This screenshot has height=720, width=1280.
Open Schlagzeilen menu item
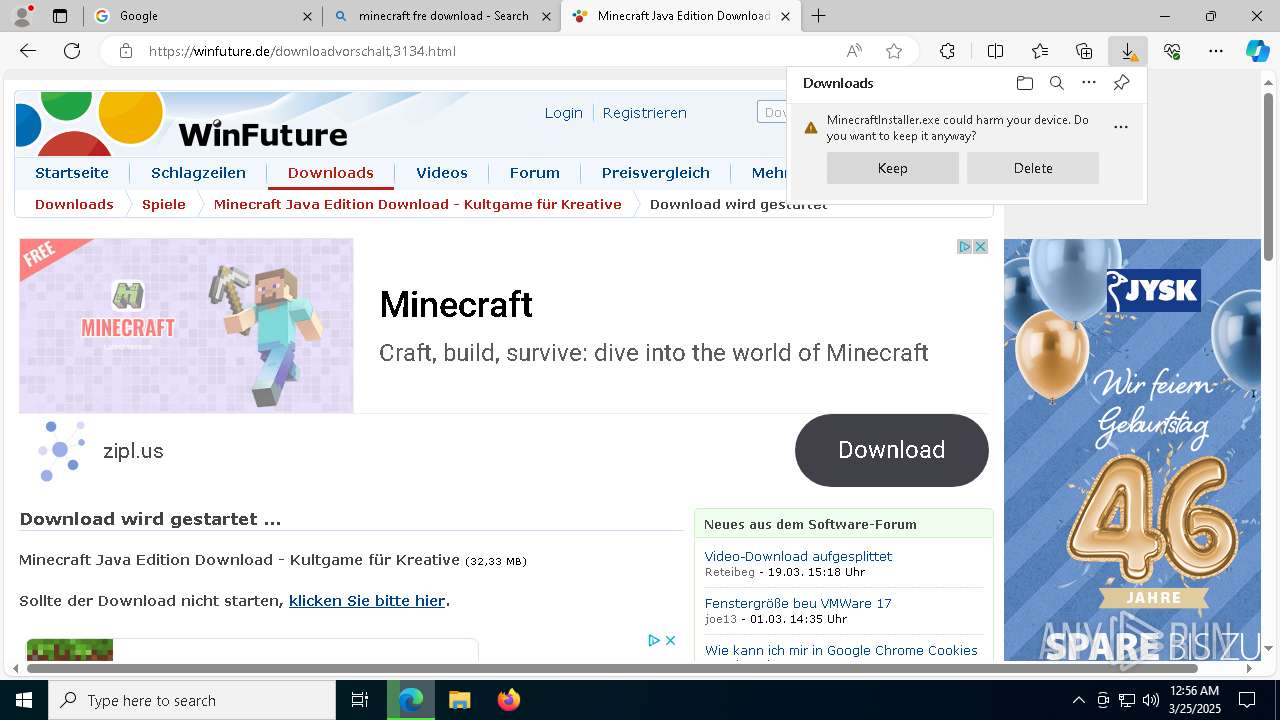click(198, 173)
